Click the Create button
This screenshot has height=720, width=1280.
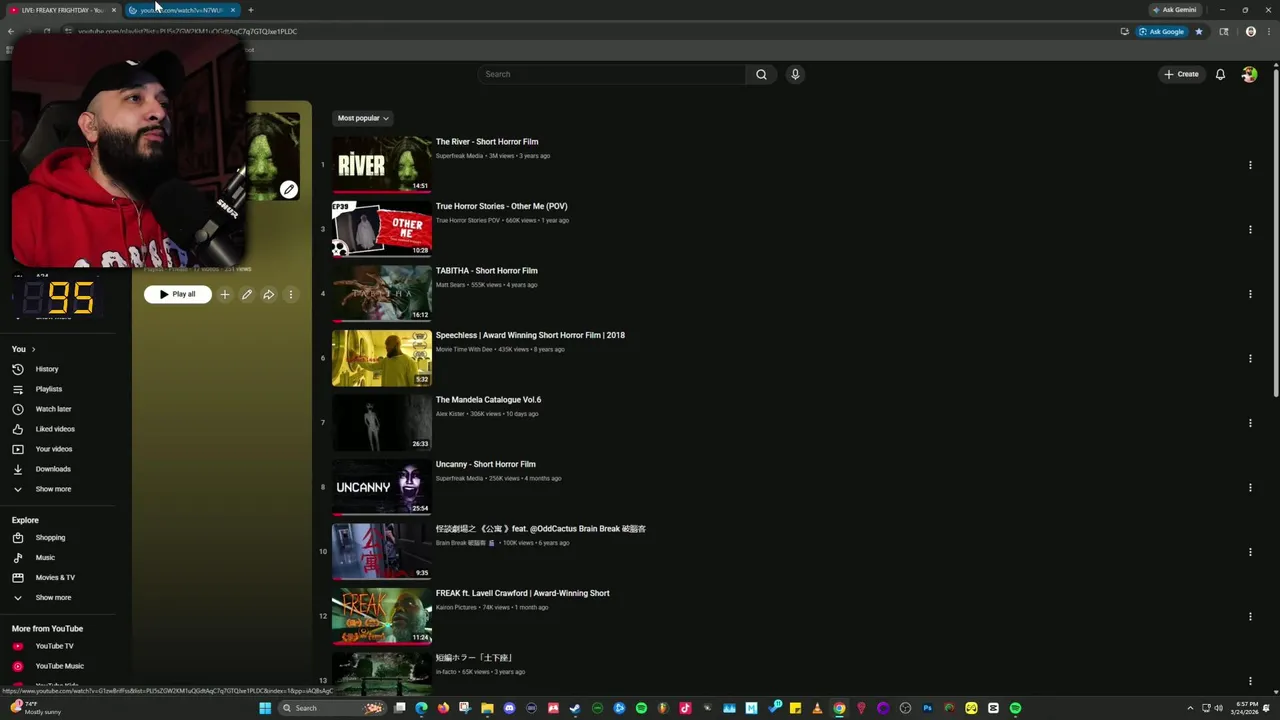pyautogui.click(x=1181, y=74)
